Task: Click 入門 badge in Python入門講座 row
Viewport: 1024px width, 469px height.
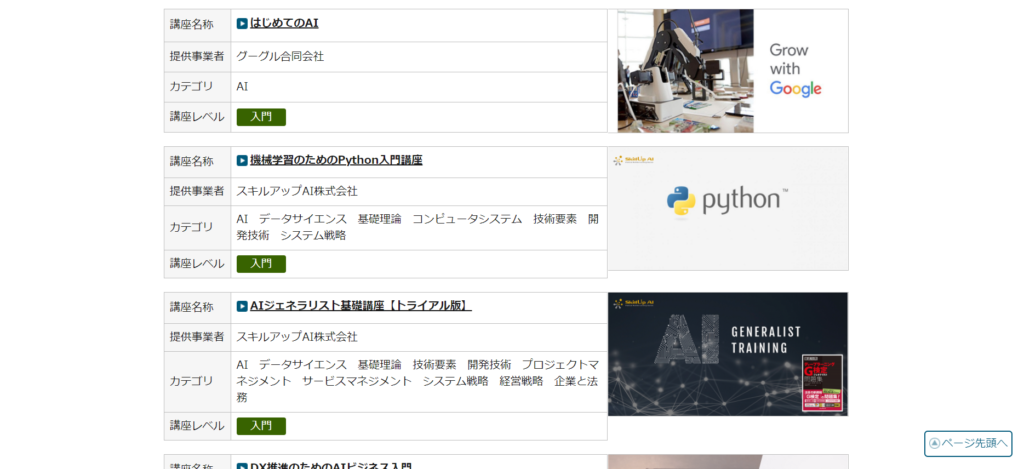Action: coord(261,264)
